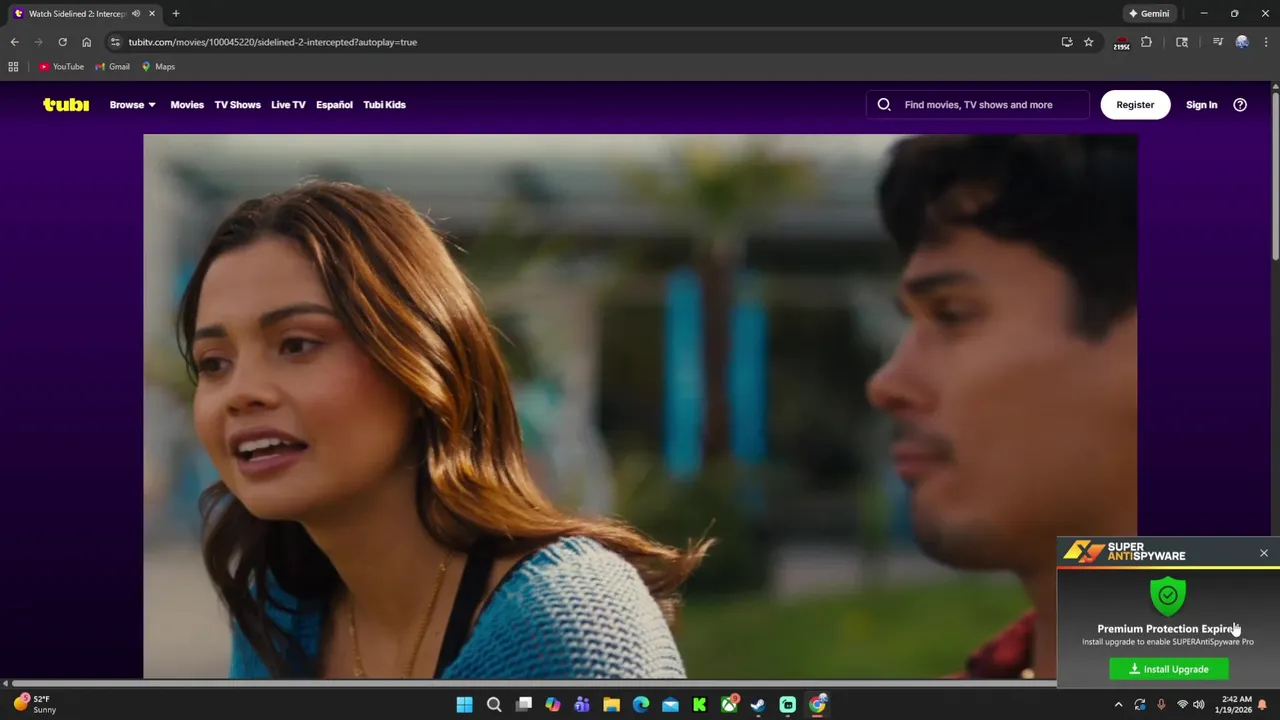Close the SUPERAntiSpyware popup
The width and height of the screenshot is (1280, 720).
(1264, 553)
